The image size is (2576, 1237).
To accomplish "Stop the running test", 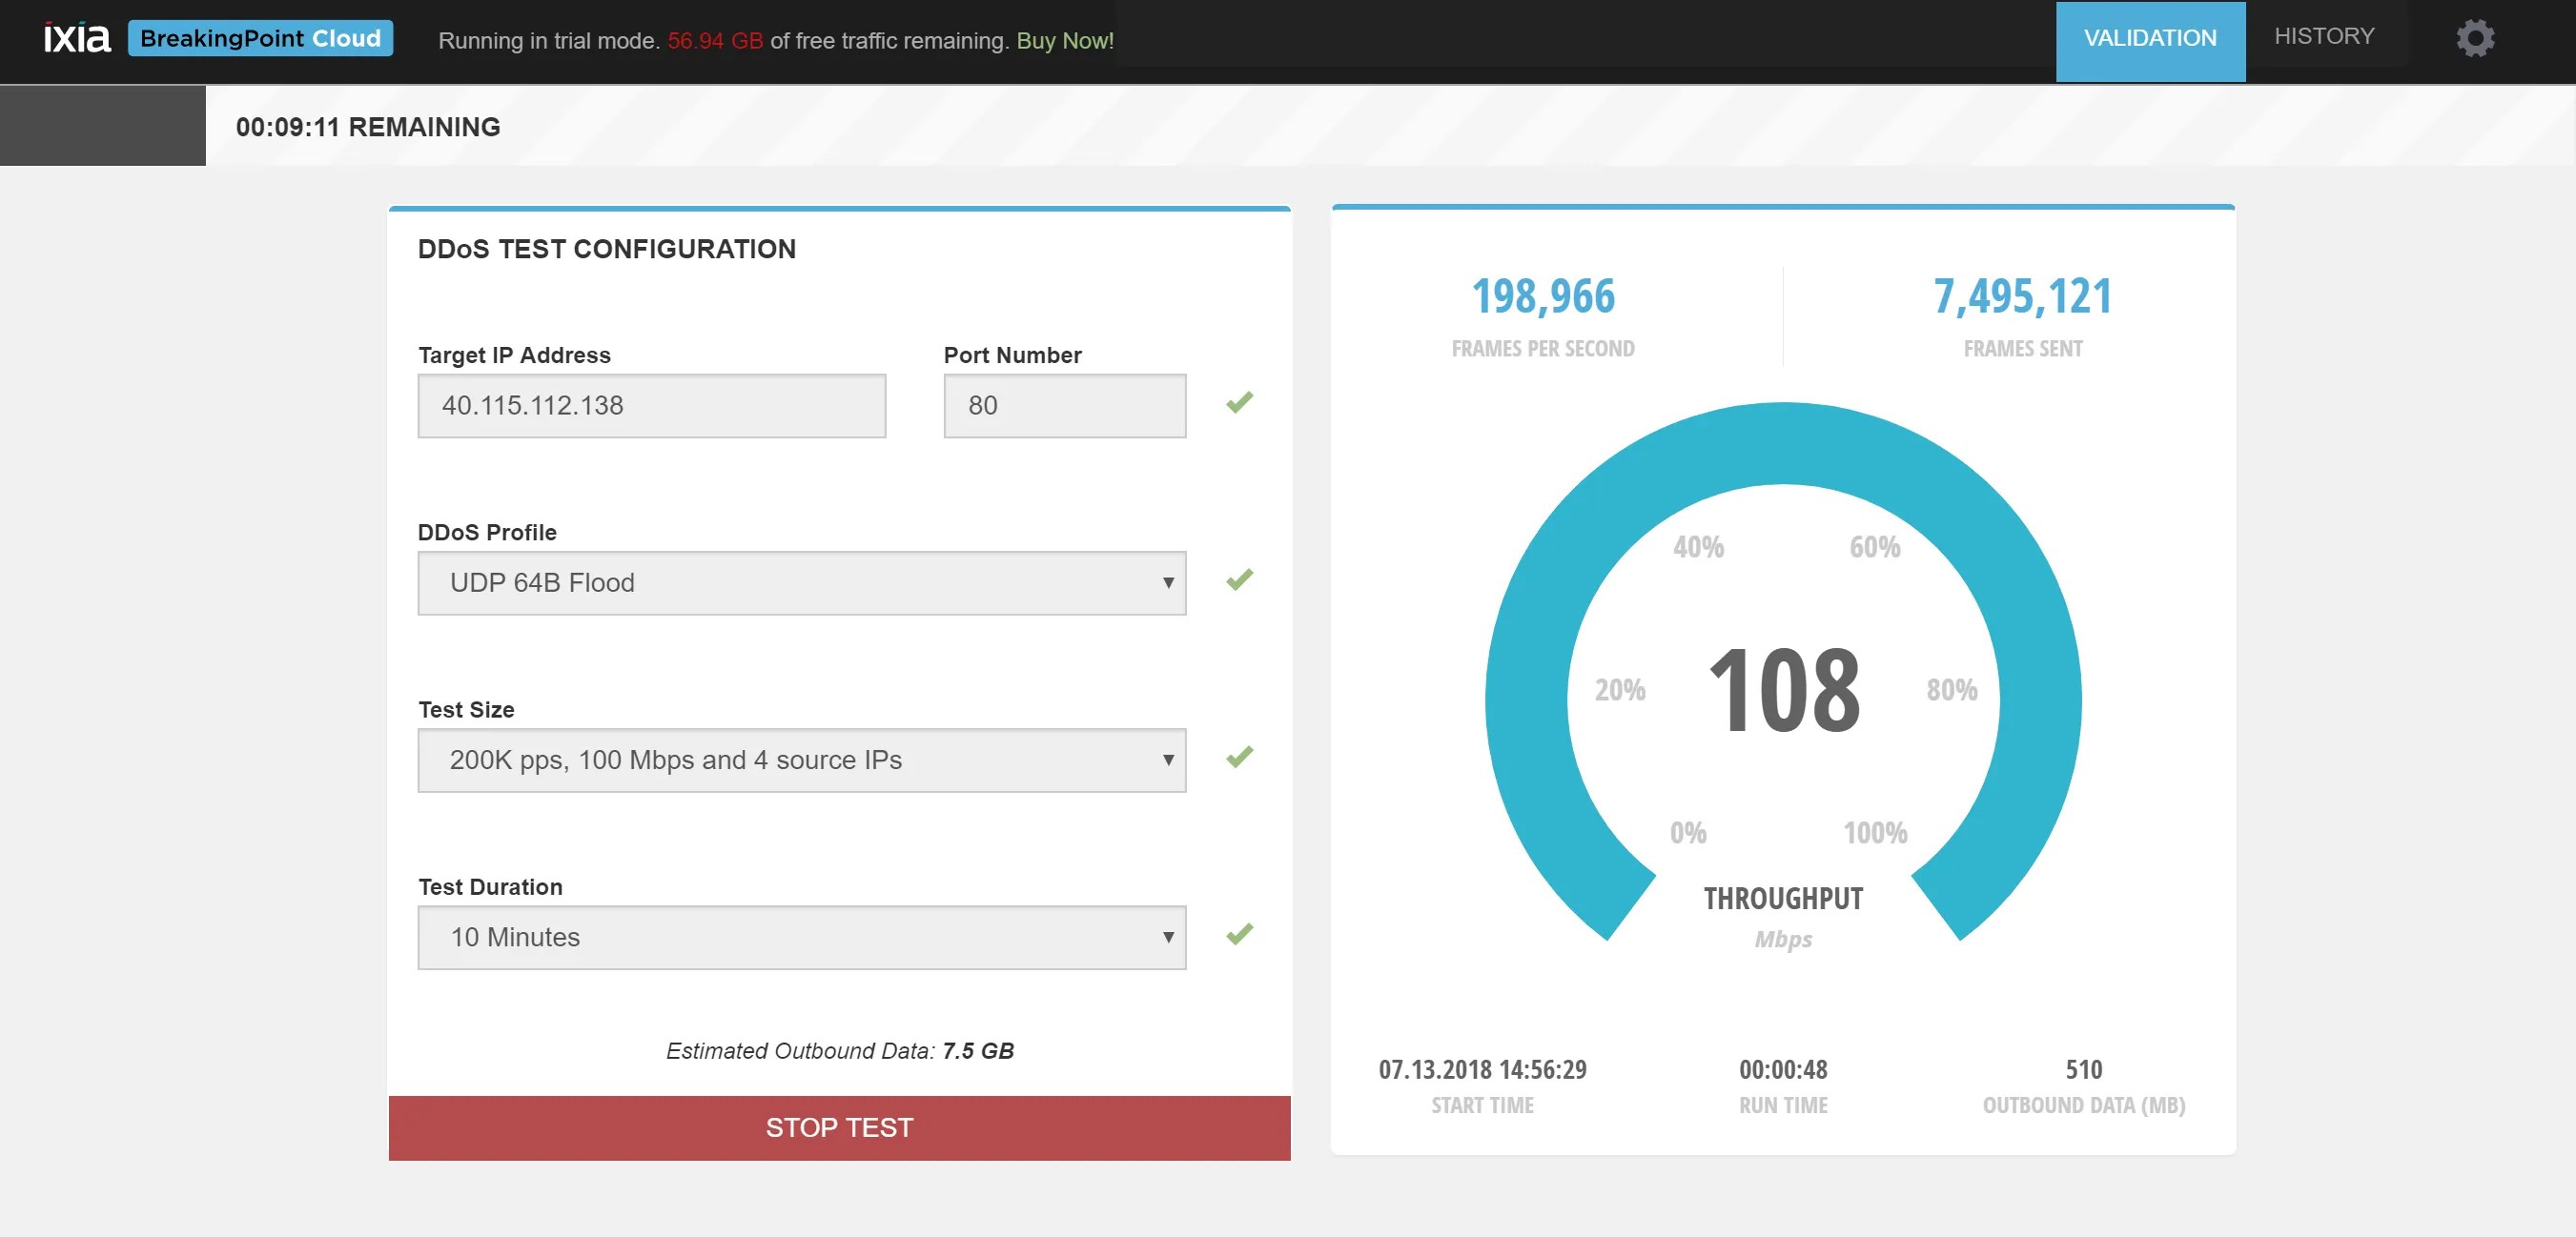I will (x=839, y=1128).
